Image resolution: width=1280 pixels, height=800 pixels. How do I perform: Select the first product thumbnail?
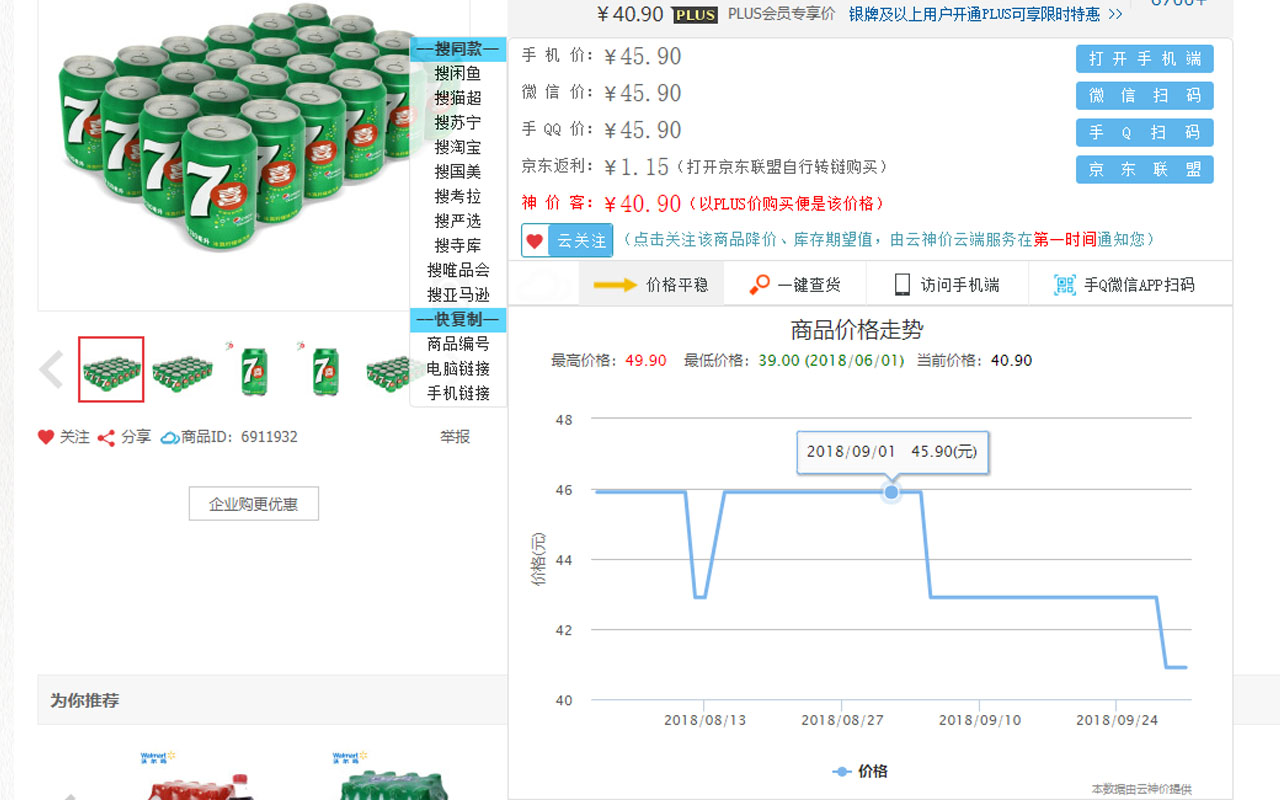click(110, 369)
